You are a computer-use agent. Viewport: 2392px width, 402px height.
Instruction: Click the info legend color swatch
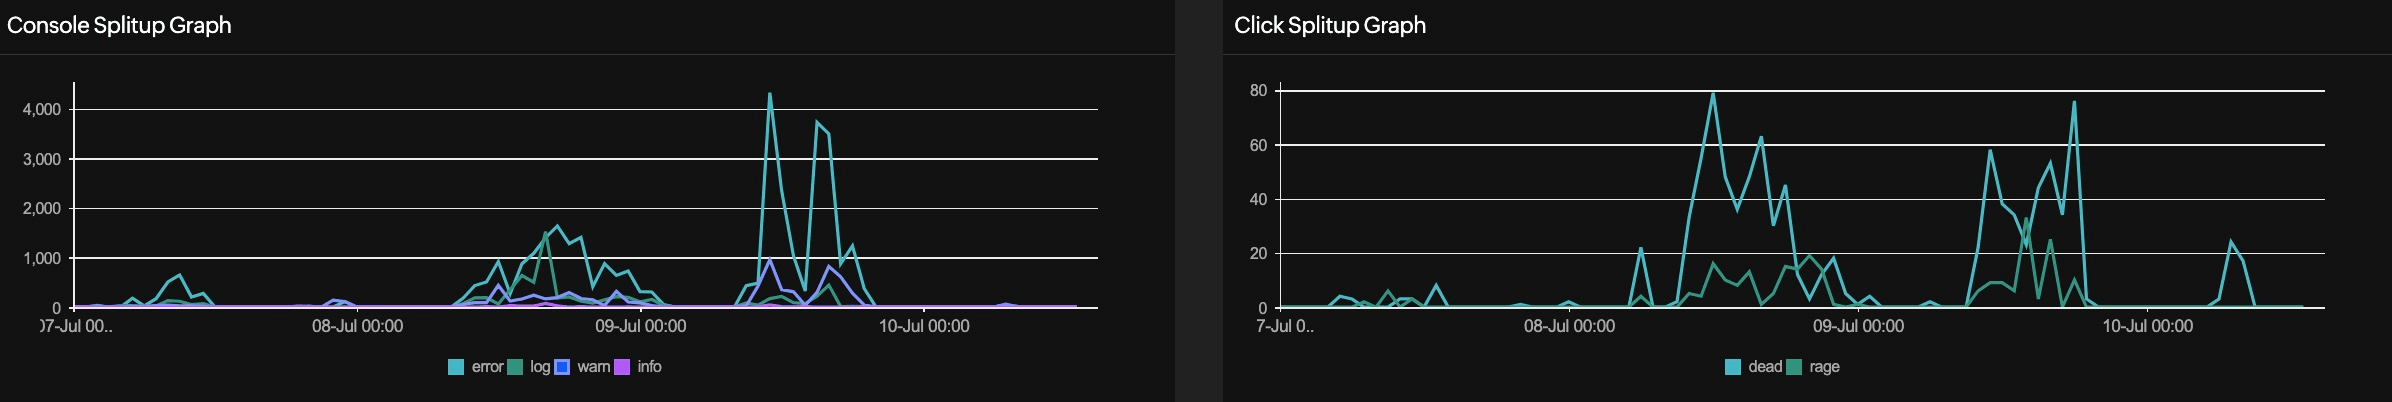tap(622, 367)
